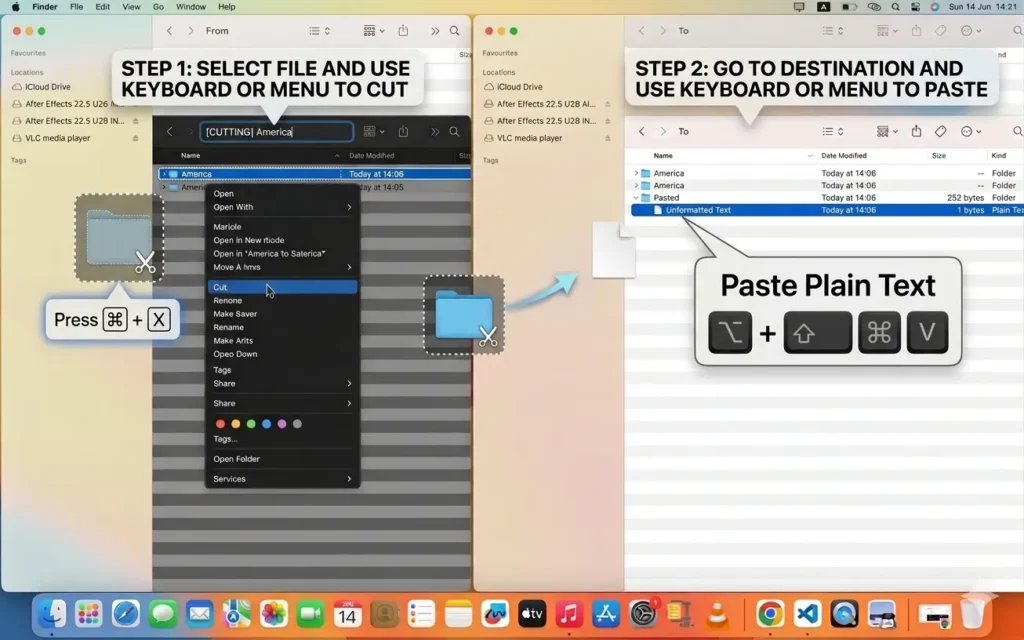This screenshot has height=640, width=1024.
Task: Open the App Store from the Dock
Action: point(606,614)
